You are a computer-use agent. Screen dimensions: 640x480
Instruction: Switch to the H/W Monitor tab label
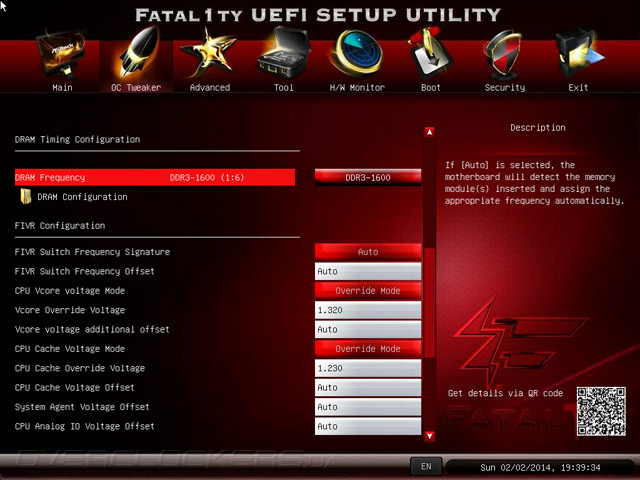tap(357, 87)
